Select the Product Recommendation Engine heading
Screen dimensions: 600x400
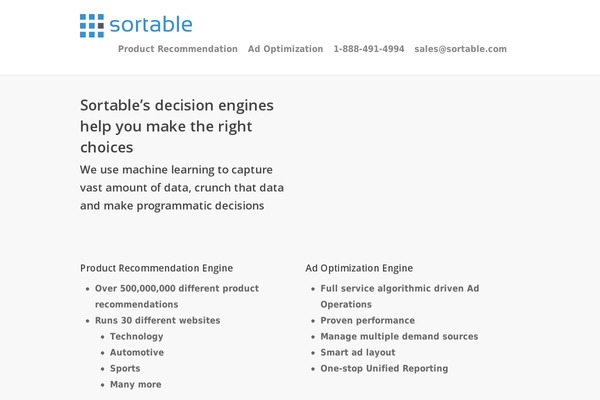pyautogui.click(x=157, y=268)
